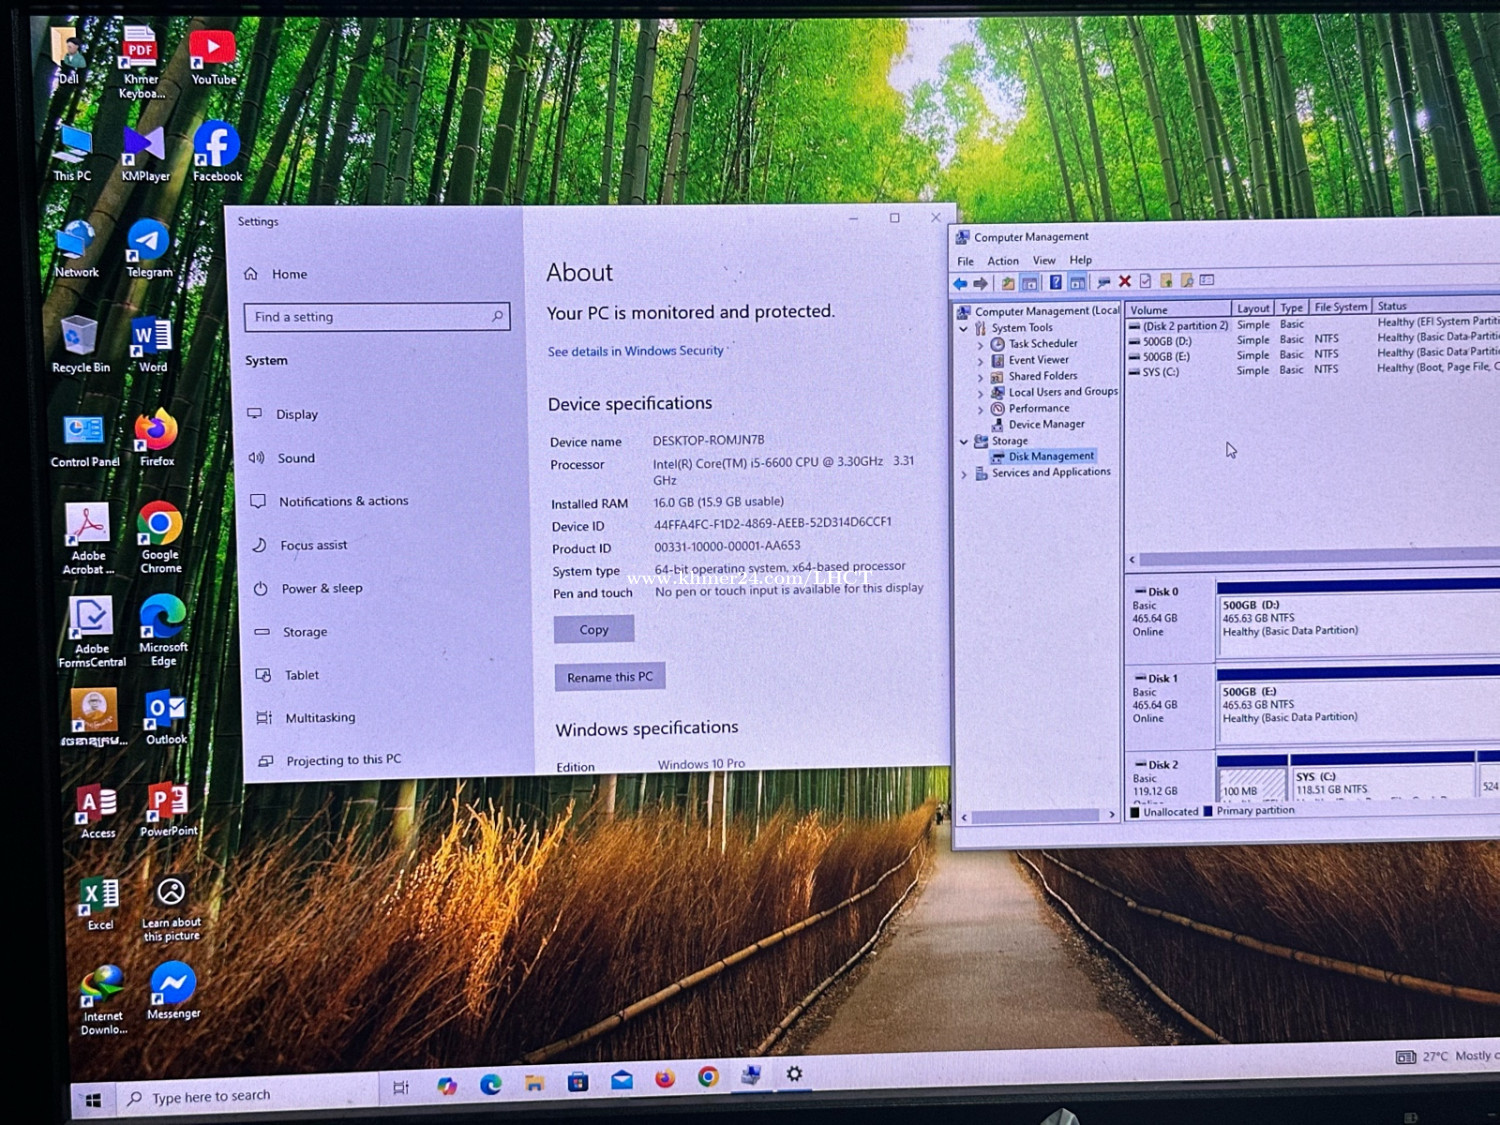Screen dimensions: 1500x1125
Task: Open Projecting to this PC settings
Action: (x=330, y=761)
